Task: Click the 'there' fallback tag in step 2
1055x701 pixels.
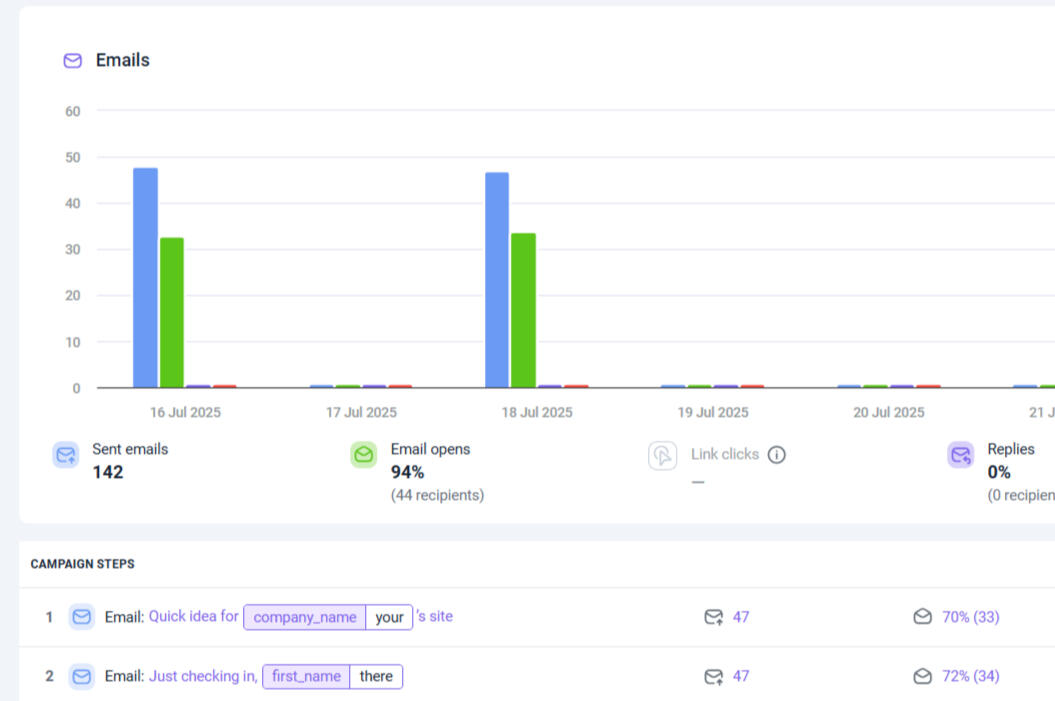Action: [376, 677]
